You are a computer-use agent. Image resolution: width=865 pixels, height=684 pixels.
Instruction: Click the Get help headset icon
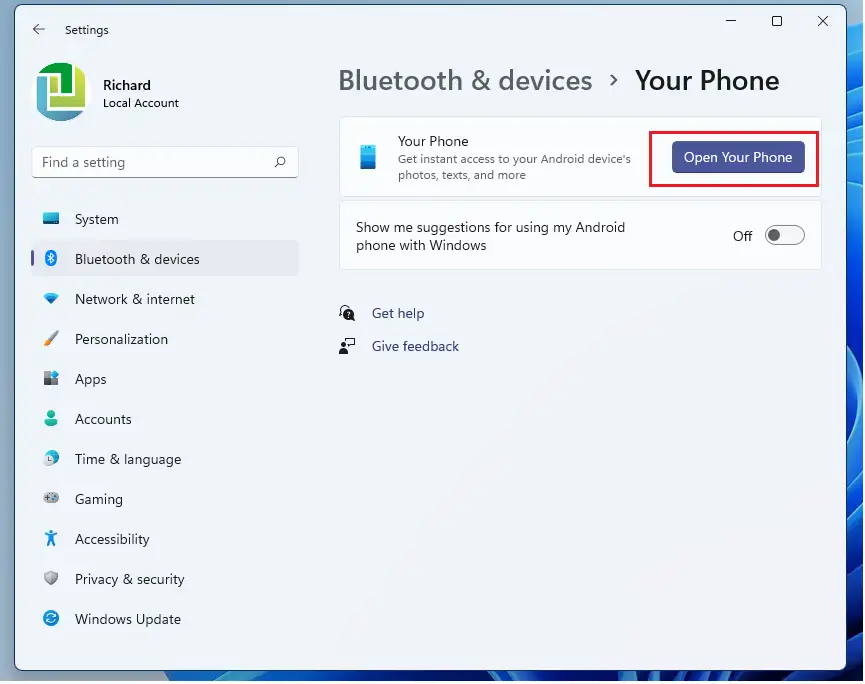pos(347,313)
